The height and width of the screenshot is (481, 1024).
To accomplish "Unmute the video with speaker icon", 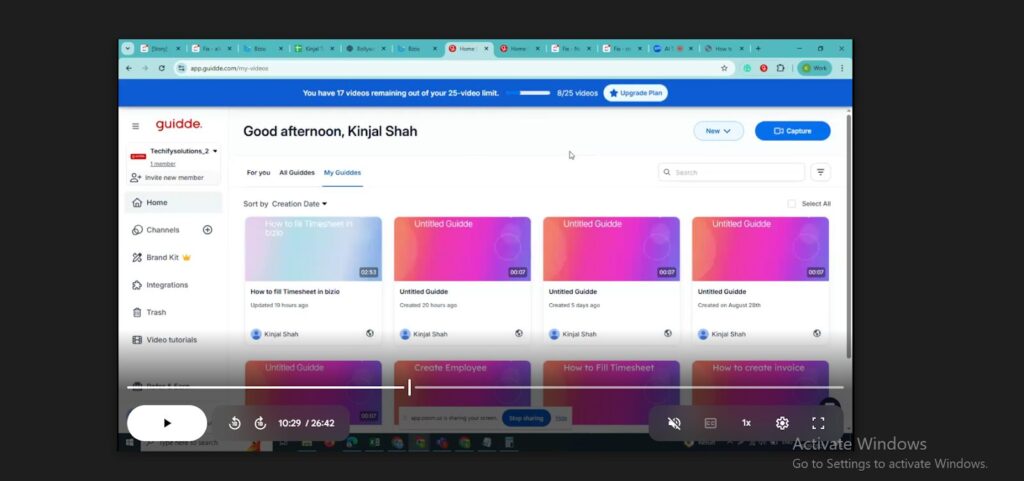I will click(674, 423).
